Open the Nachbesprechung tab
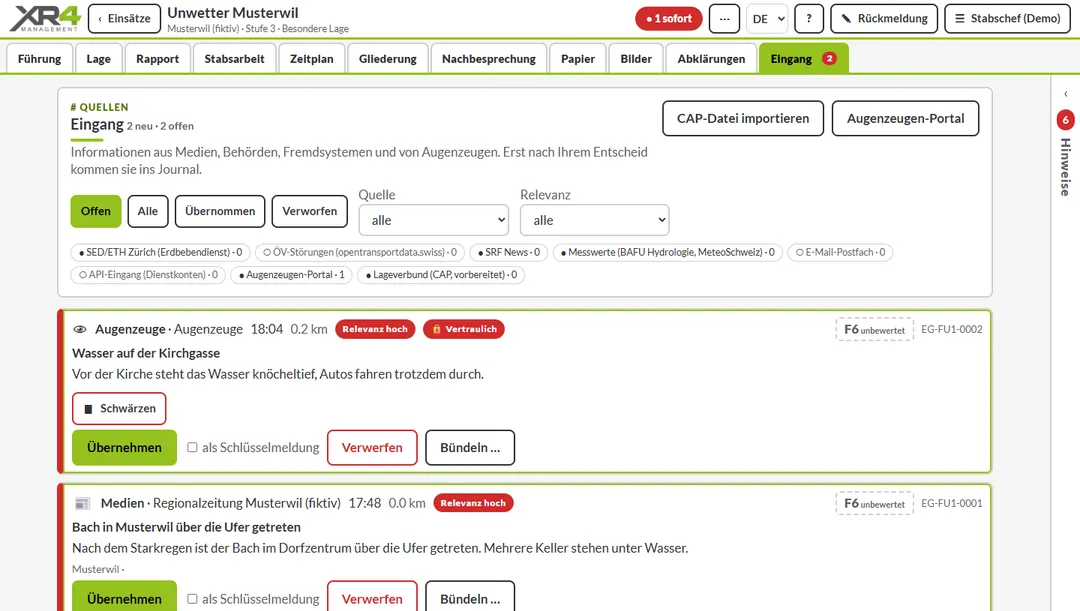 click(489, 59)
